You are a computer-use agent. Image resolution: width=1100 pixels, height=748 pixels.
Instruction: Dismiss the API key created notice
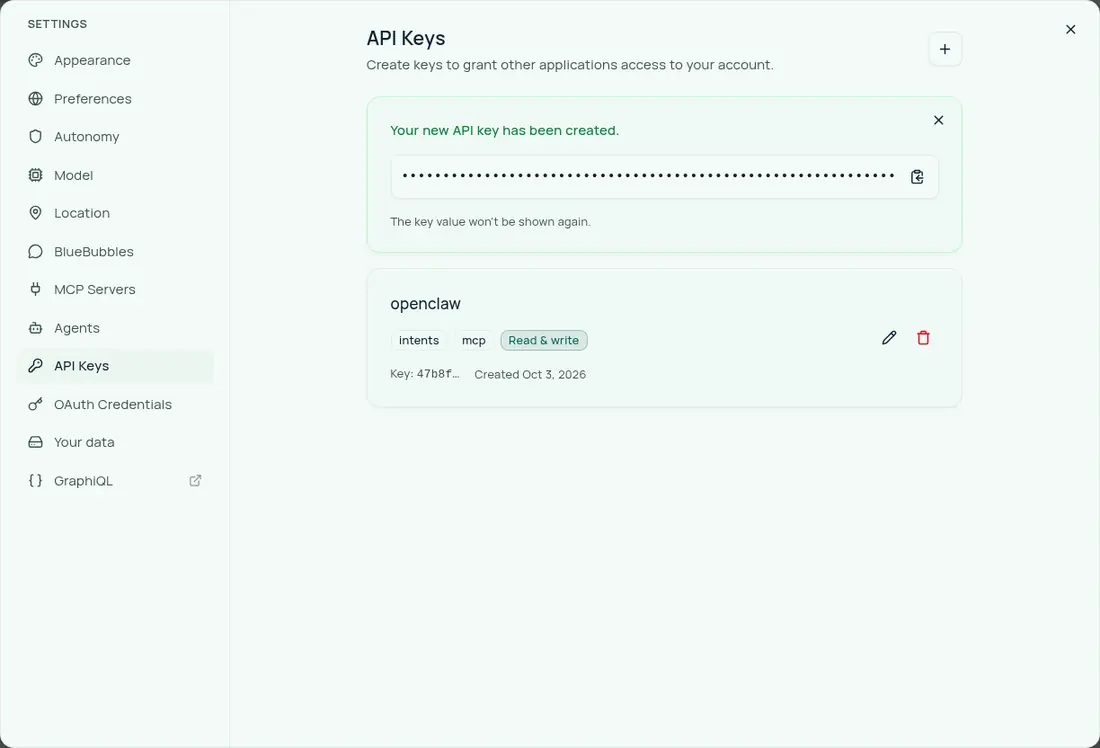coord(939,121)
